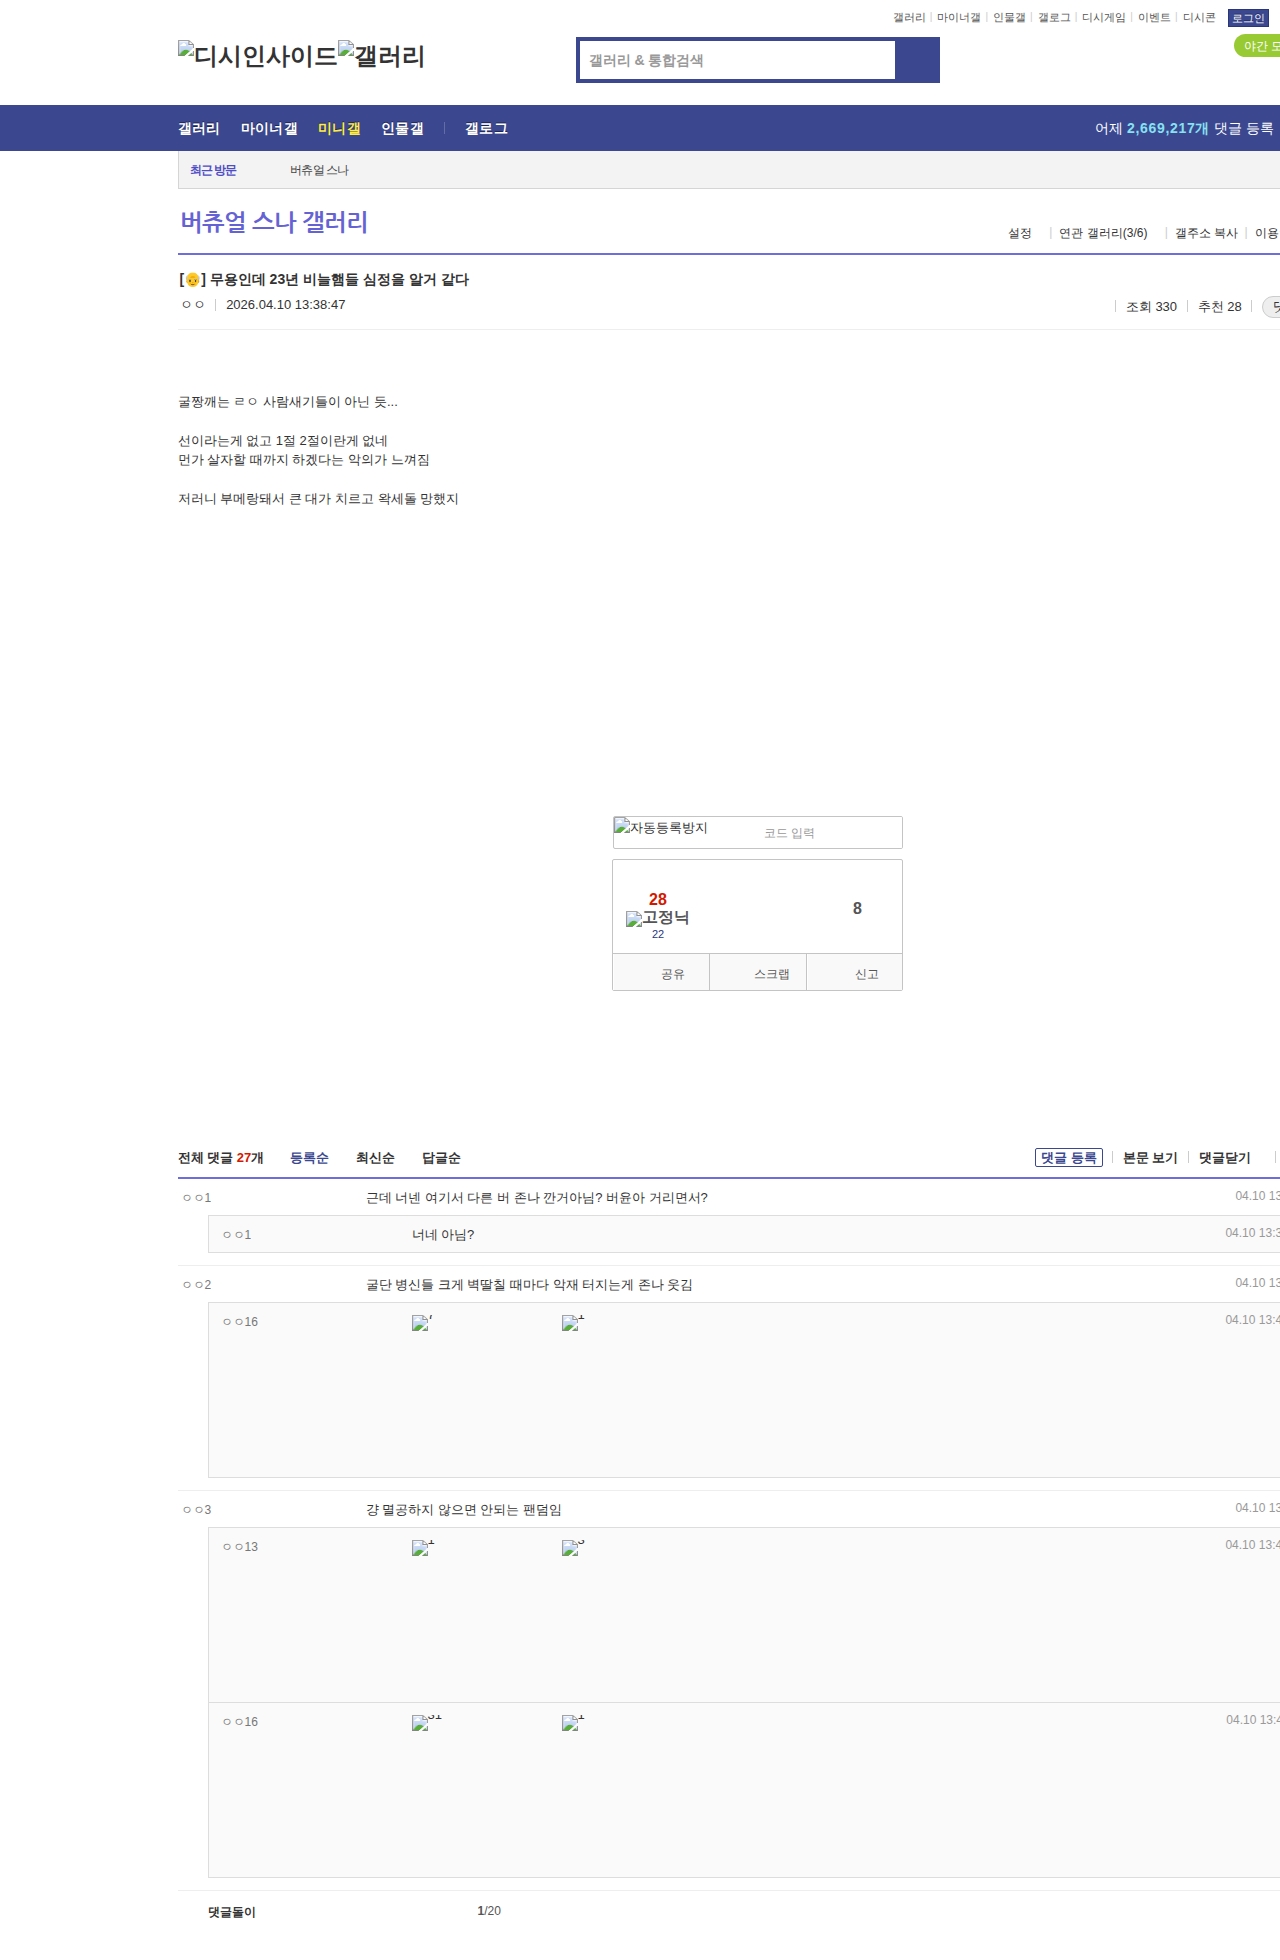Open 갤로그 in the top utility links

1054,18
